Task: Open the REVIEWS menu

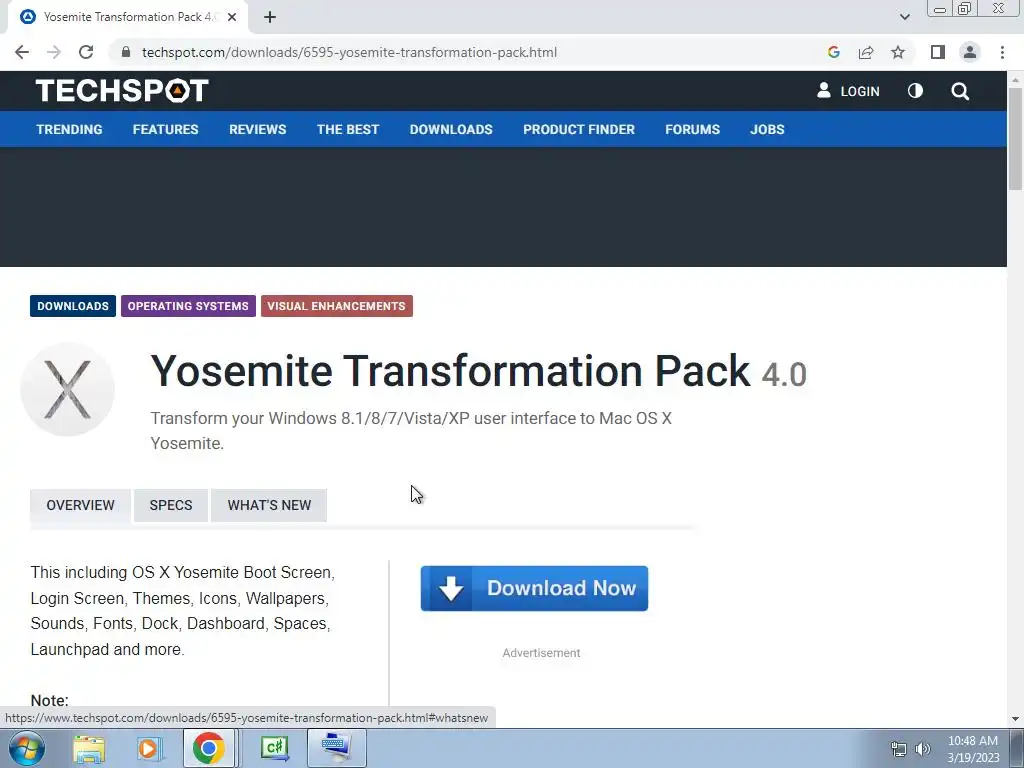Action: (257, 129)
